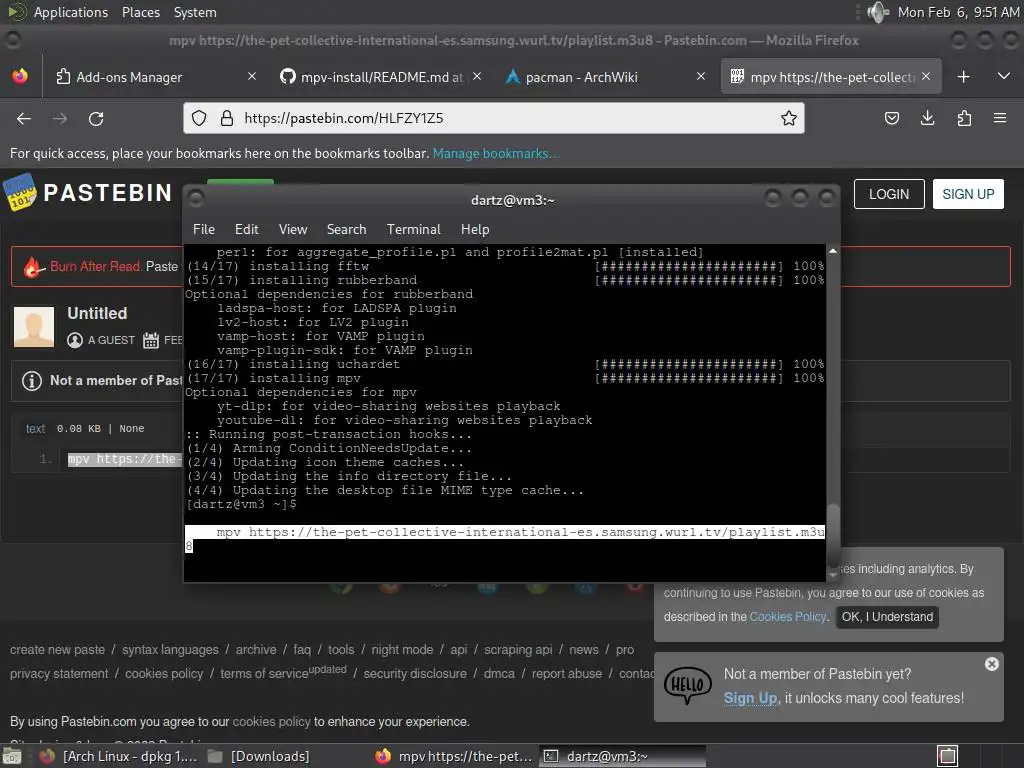The height and width of the screenshot is (768, 1024).
Task: Click the Pastebin logo
Action: [x=88, y=193]
